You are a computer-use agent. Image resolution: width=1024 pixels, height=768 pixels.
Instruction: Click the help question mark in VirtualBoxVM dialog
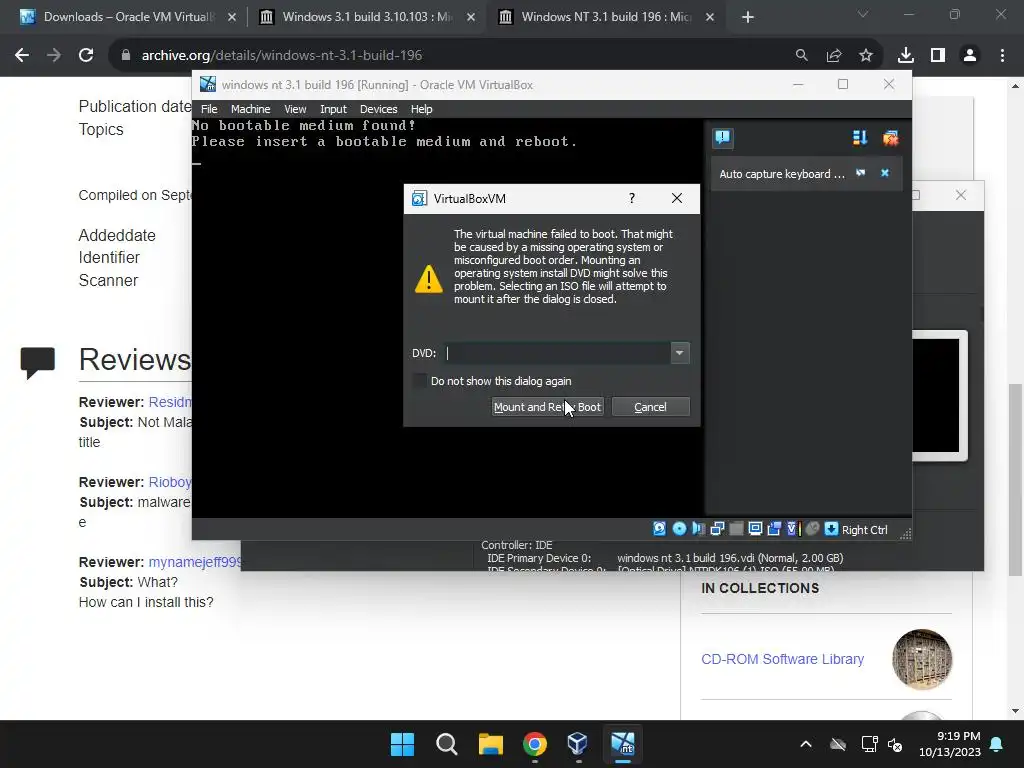[x=632, y=198]
